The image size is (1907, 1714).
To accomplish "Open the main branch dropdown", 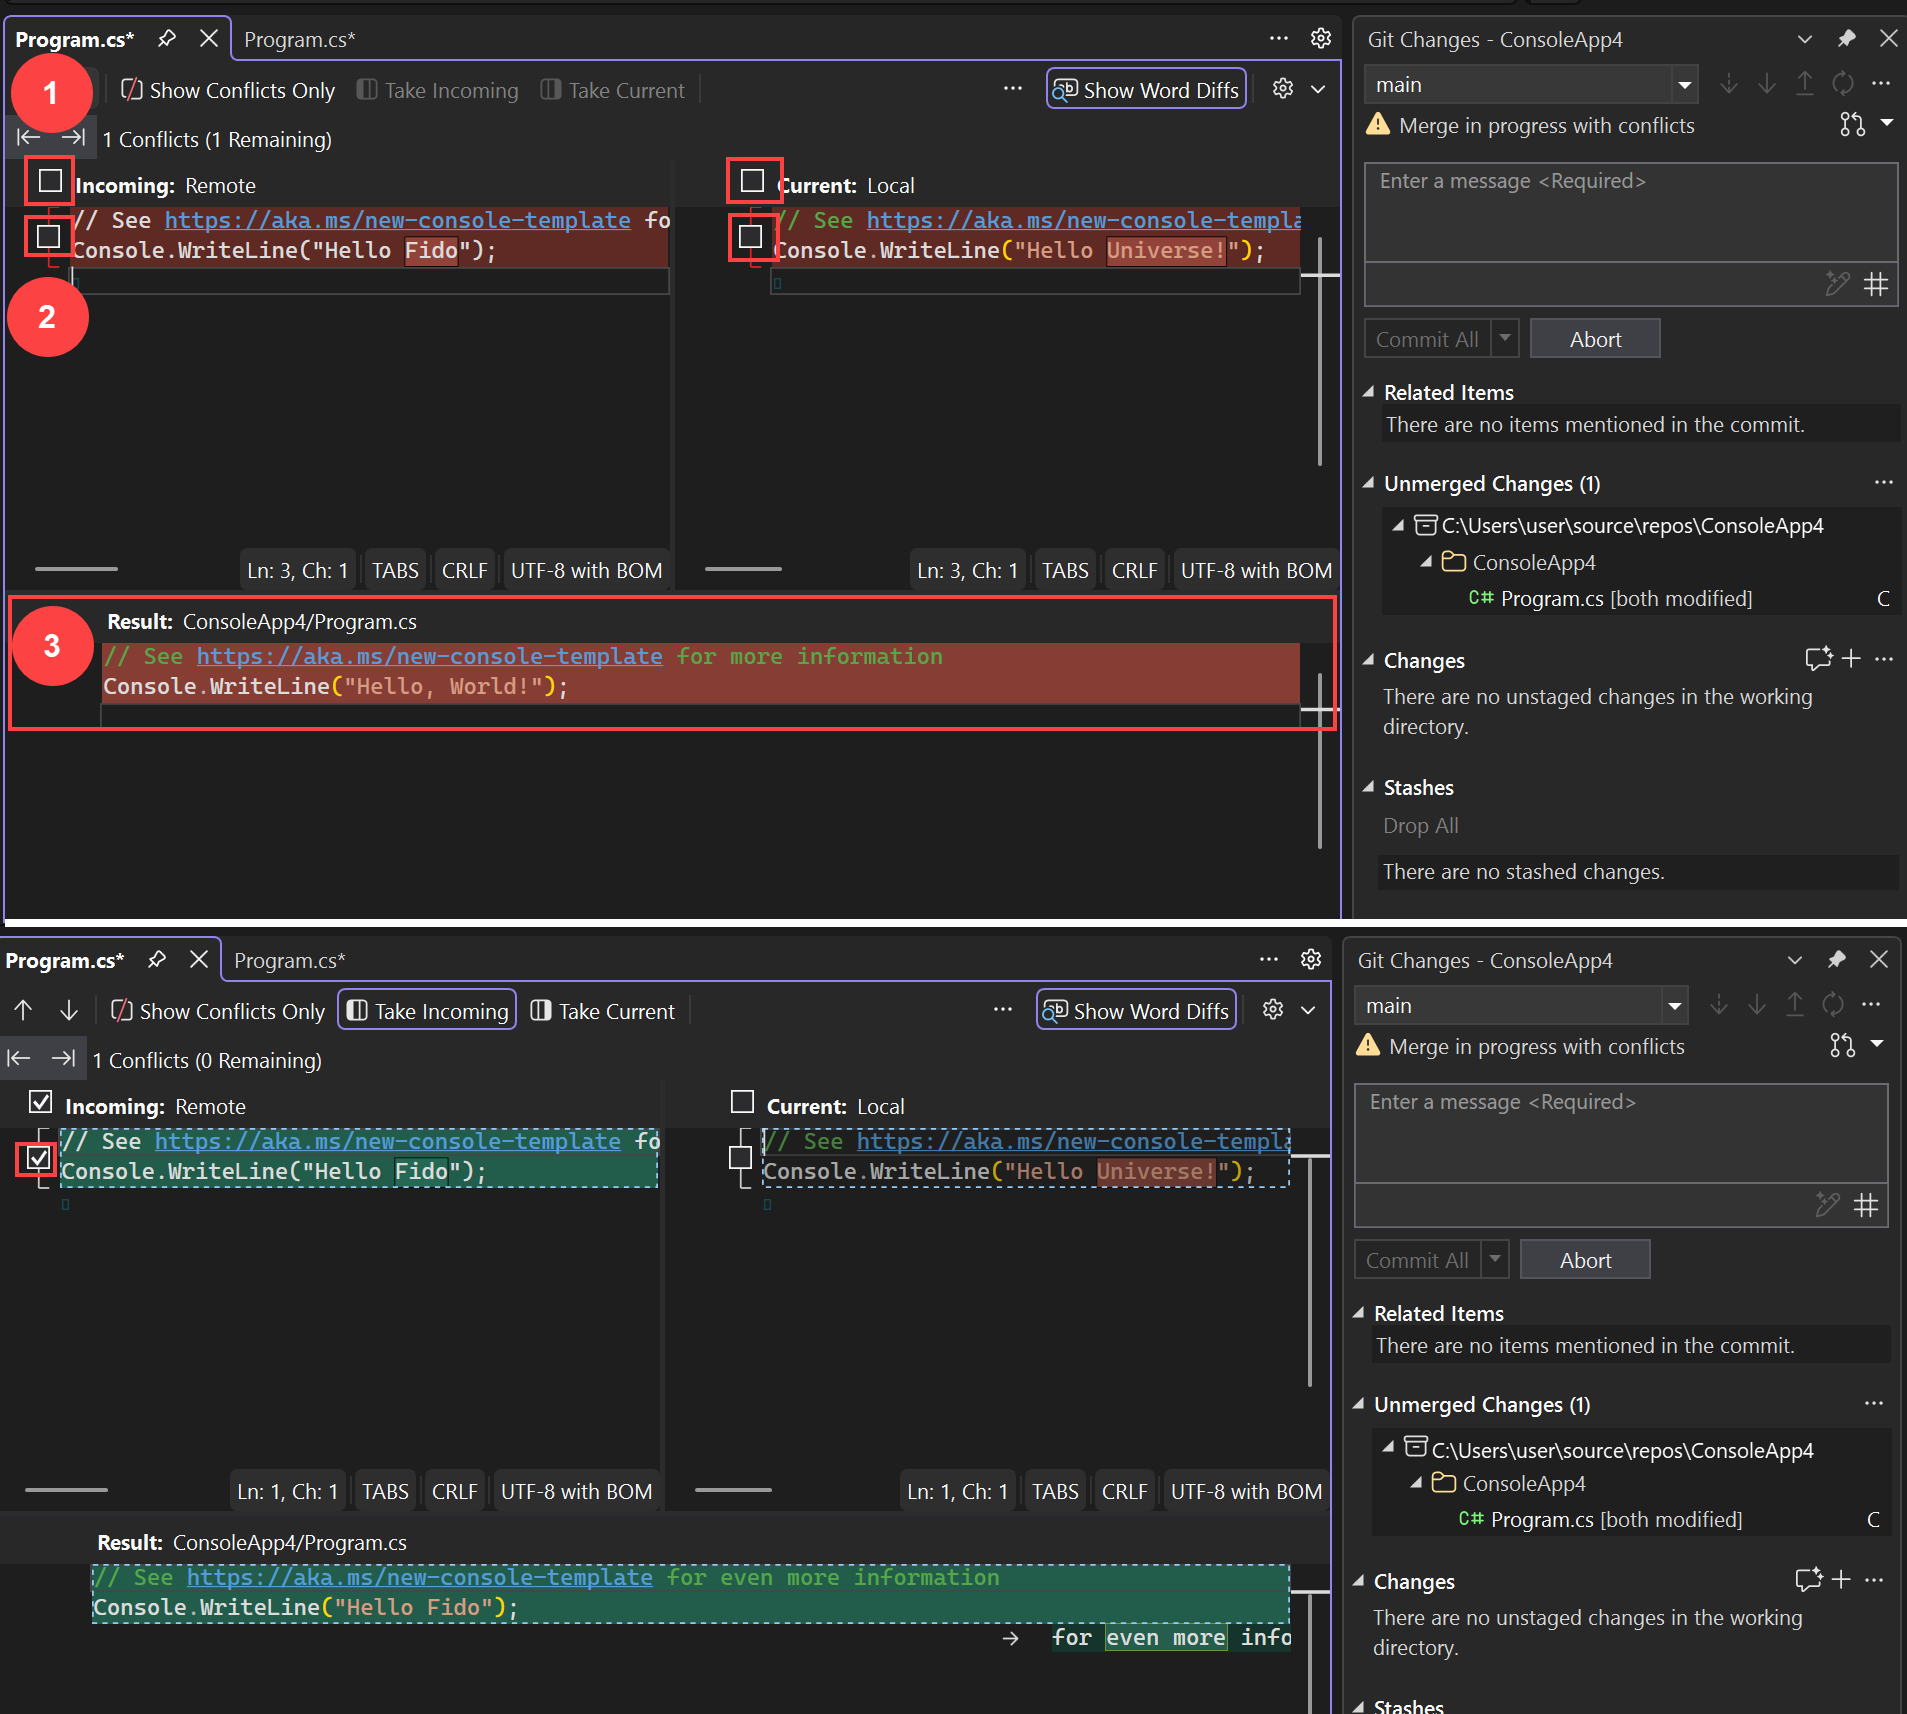I will click(x=1685, y=84).
